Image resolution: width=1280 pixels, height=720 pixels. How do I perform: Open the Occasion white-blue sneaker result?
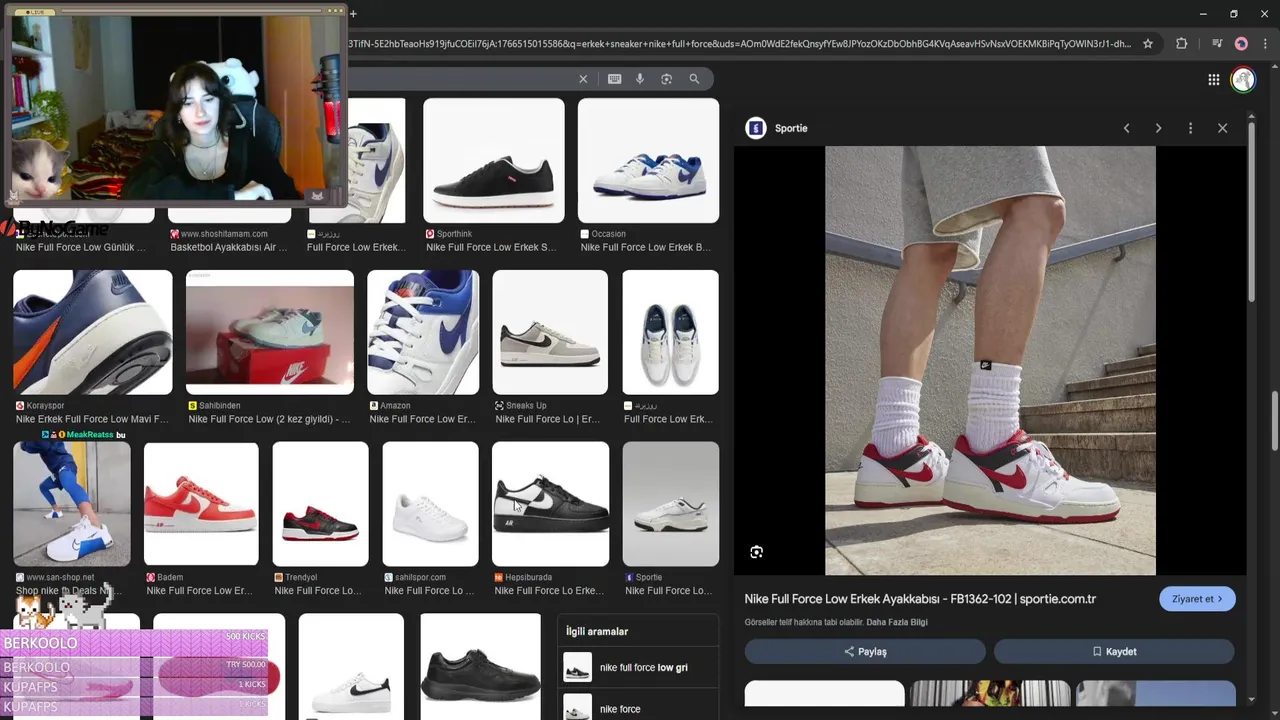[648, 160]
